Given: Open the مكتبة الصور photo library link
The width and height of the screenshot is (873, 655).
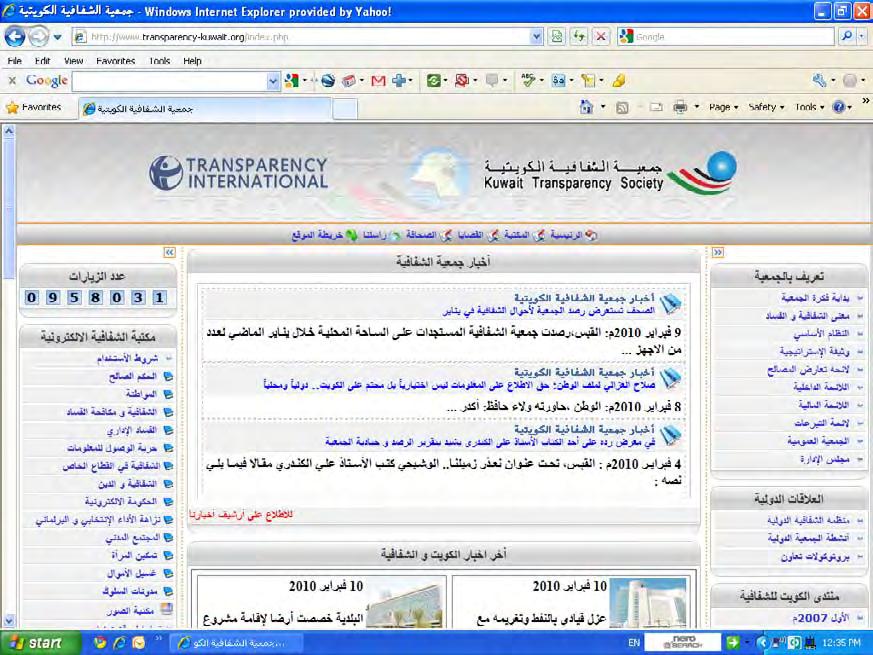Looking at the screenshot, I should (x=130, y=610).
